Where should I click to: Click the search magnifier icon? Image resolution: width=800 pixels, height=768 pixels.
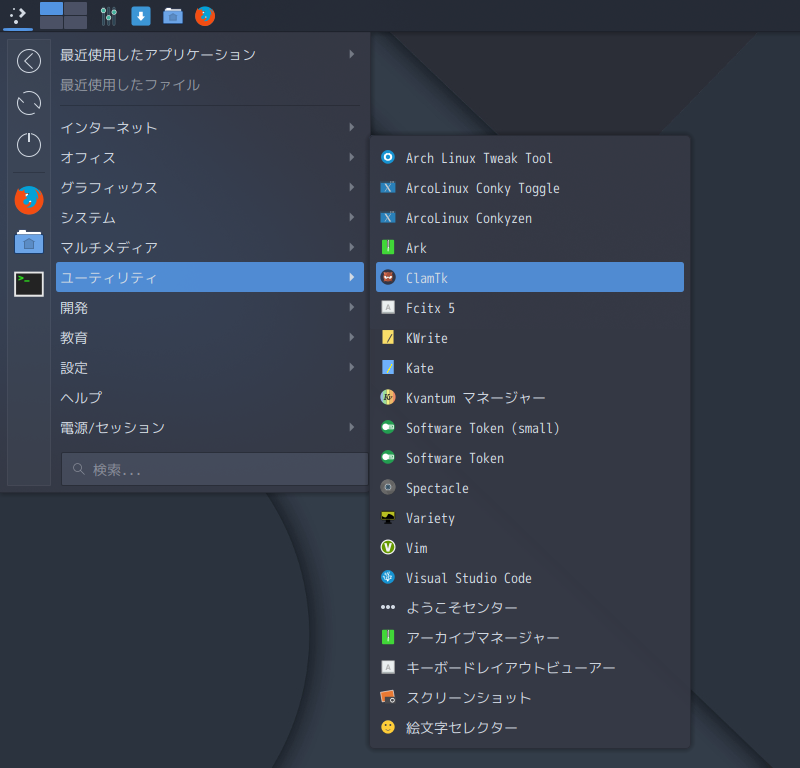click(79, 468)
